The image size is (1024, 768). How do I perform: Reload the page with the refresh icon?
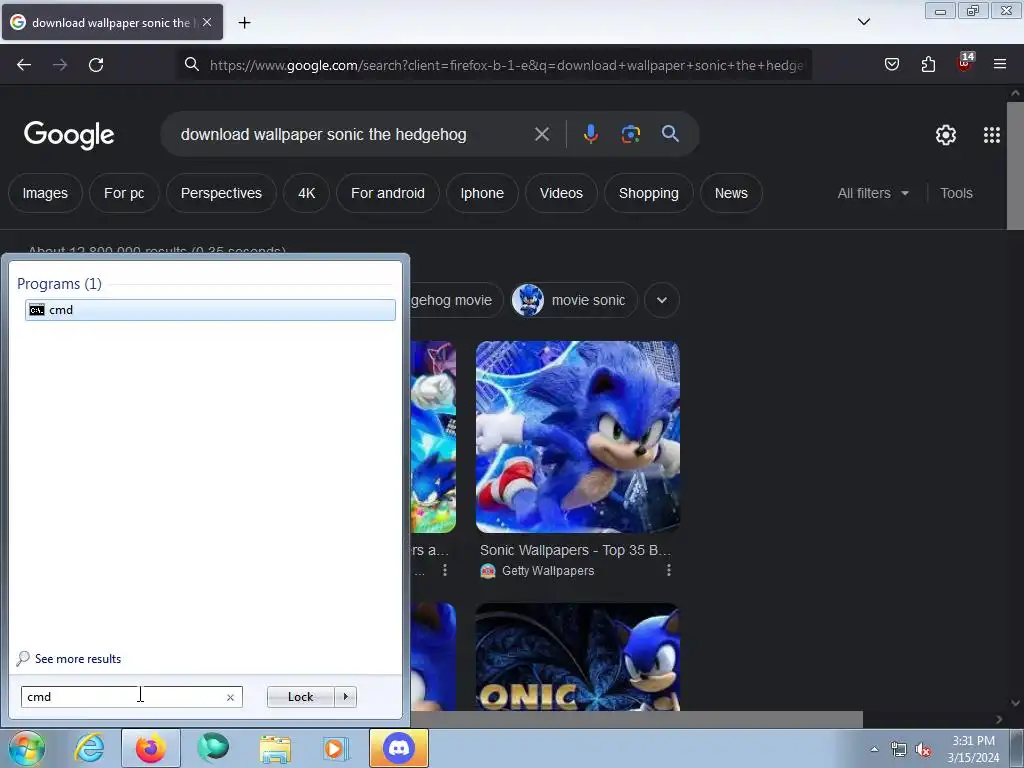pos(96,65)
